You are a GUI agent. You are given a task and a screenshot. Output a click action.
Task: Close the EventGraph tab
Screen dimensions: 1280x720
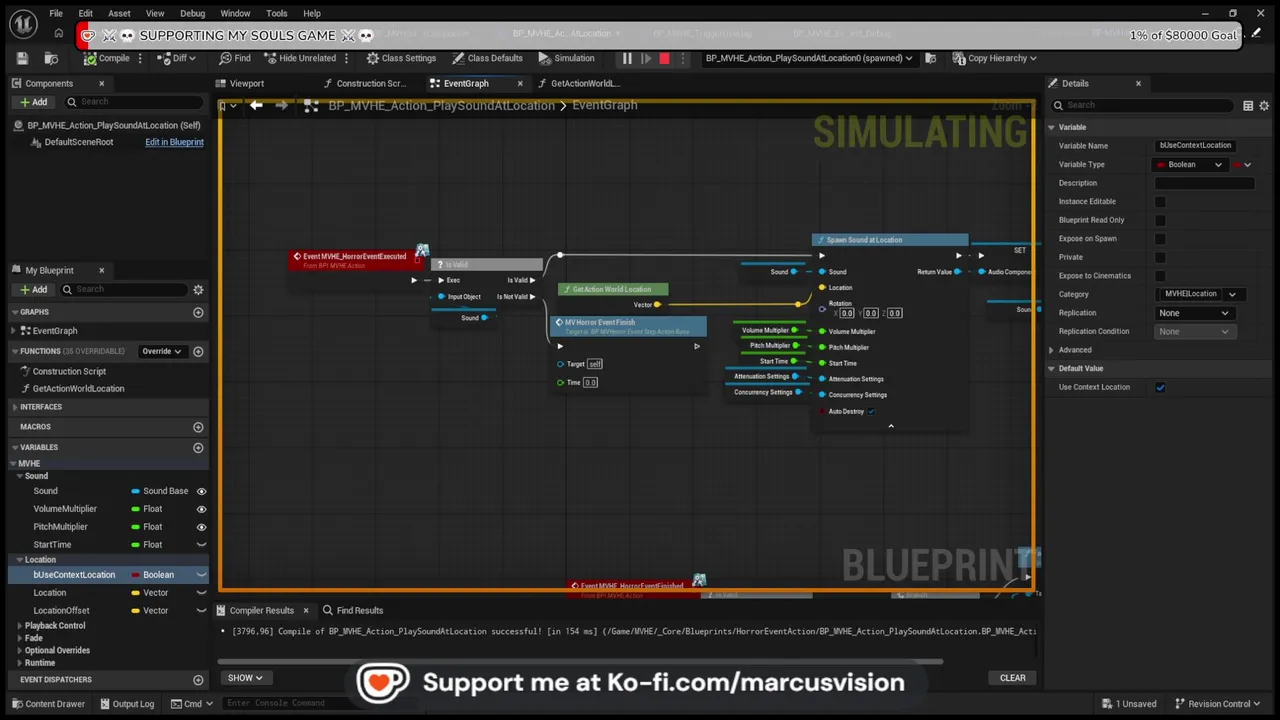click(520, 83)
